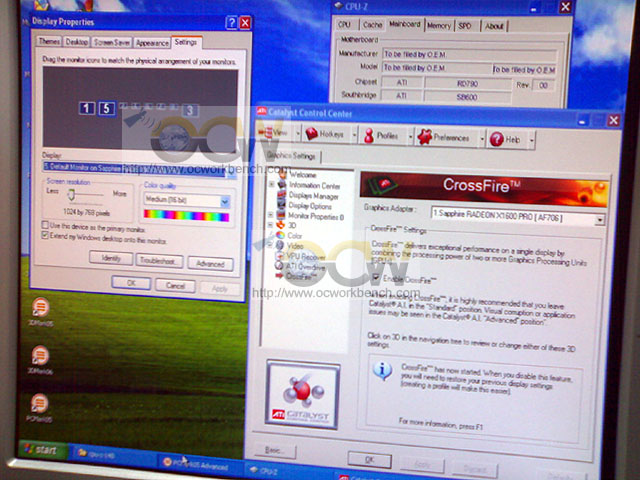Click the ATI Catalyst logo thumbnail
Image resolution: width=640 pixels, height=480 pixels.
click(x=302, y=395)
